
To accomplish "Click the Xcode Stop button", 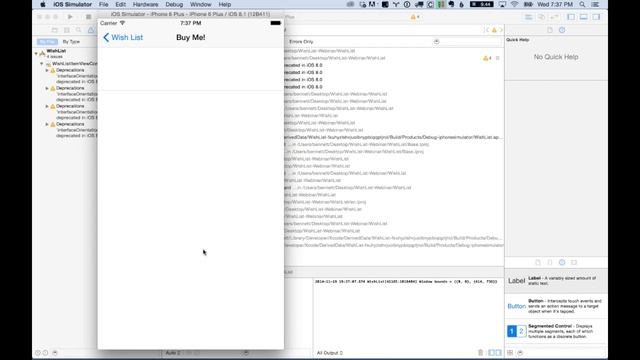I will tap(88, 17).
